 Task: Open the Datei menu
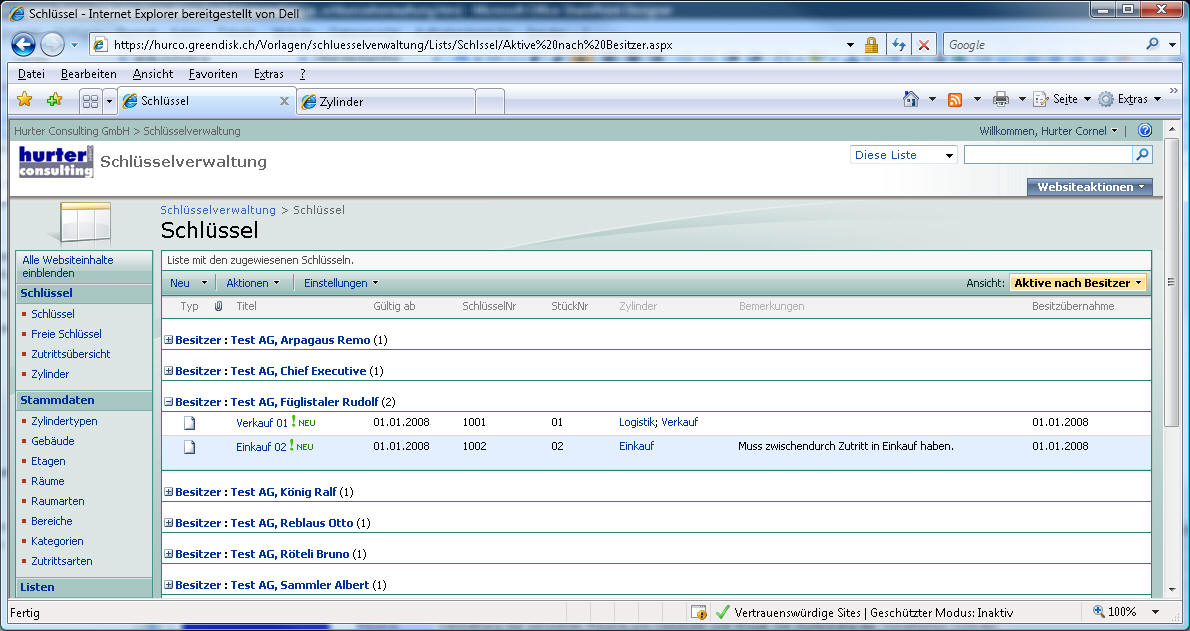(31, 74)
